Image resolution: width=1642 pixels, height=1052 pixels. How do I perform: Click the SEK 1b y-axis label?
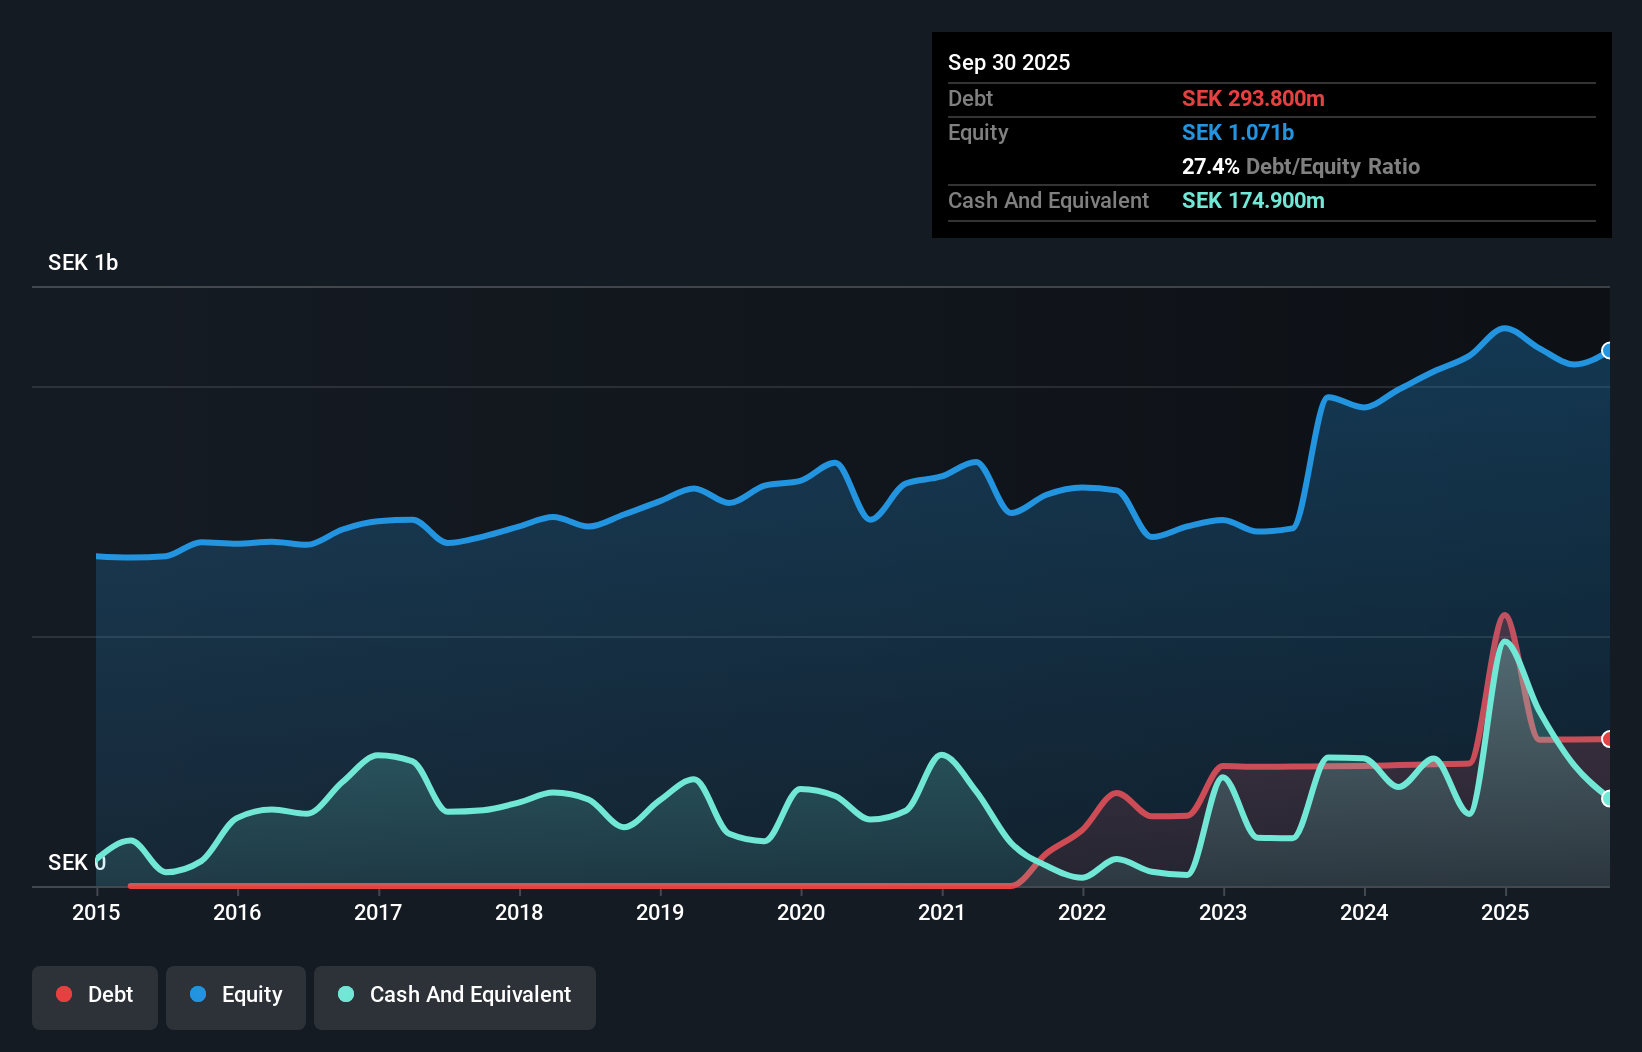point(83,263)
